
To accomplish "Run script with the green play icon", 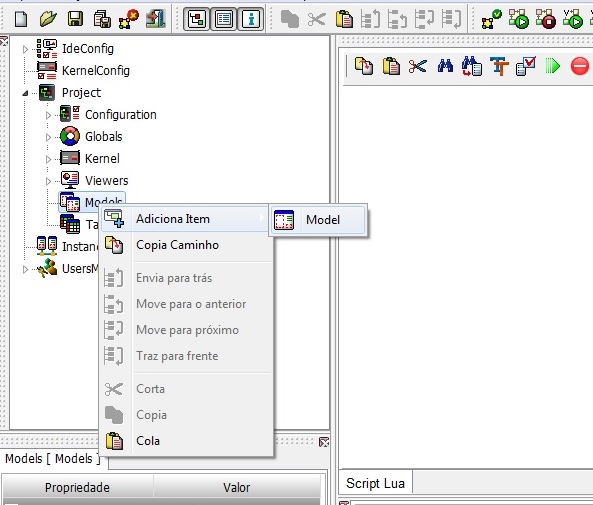I will 553,66.
